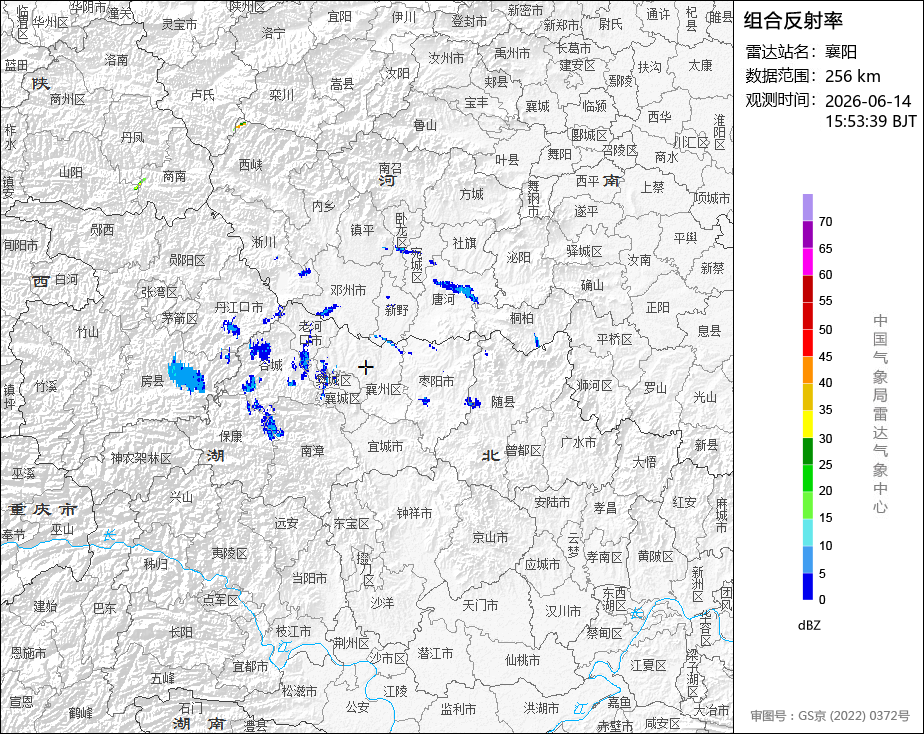Click the 钟祥市 map label
The height and width of the screenshot is (734, 924).
point(414,514)
